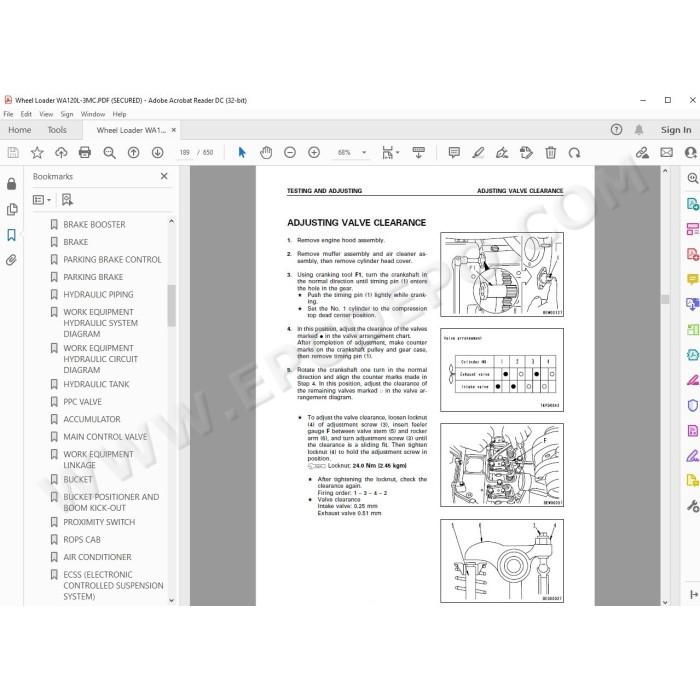Click the zoom out minus icon
This screenshot has height=700, width=700.
coord(290,153)
